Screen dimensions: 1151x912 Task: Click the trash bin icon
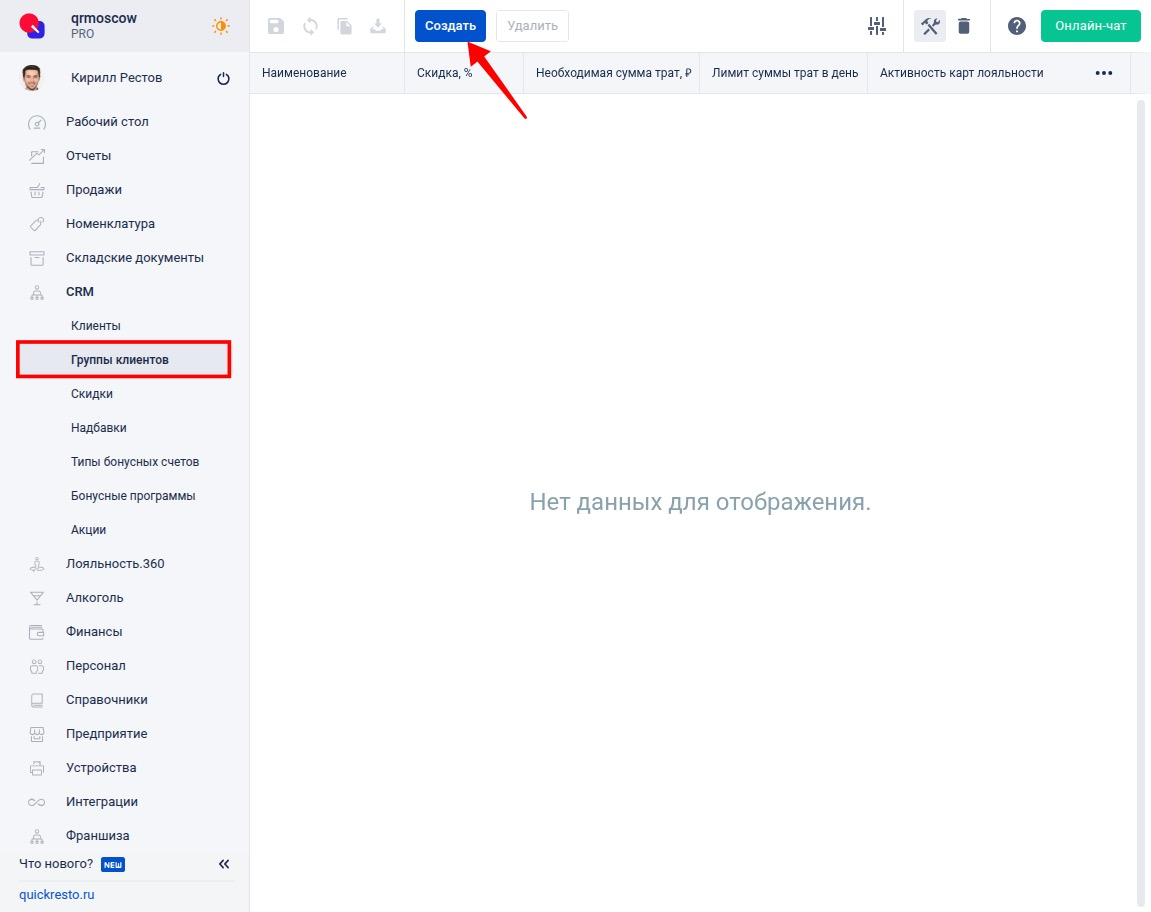(962, 26)
